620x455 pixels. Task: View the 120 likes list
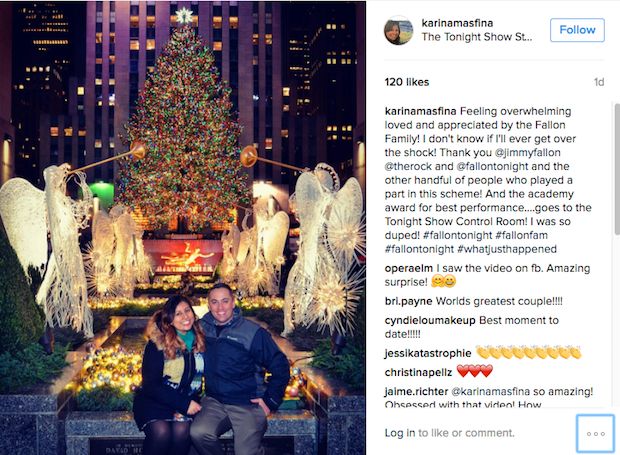[406, 82]
